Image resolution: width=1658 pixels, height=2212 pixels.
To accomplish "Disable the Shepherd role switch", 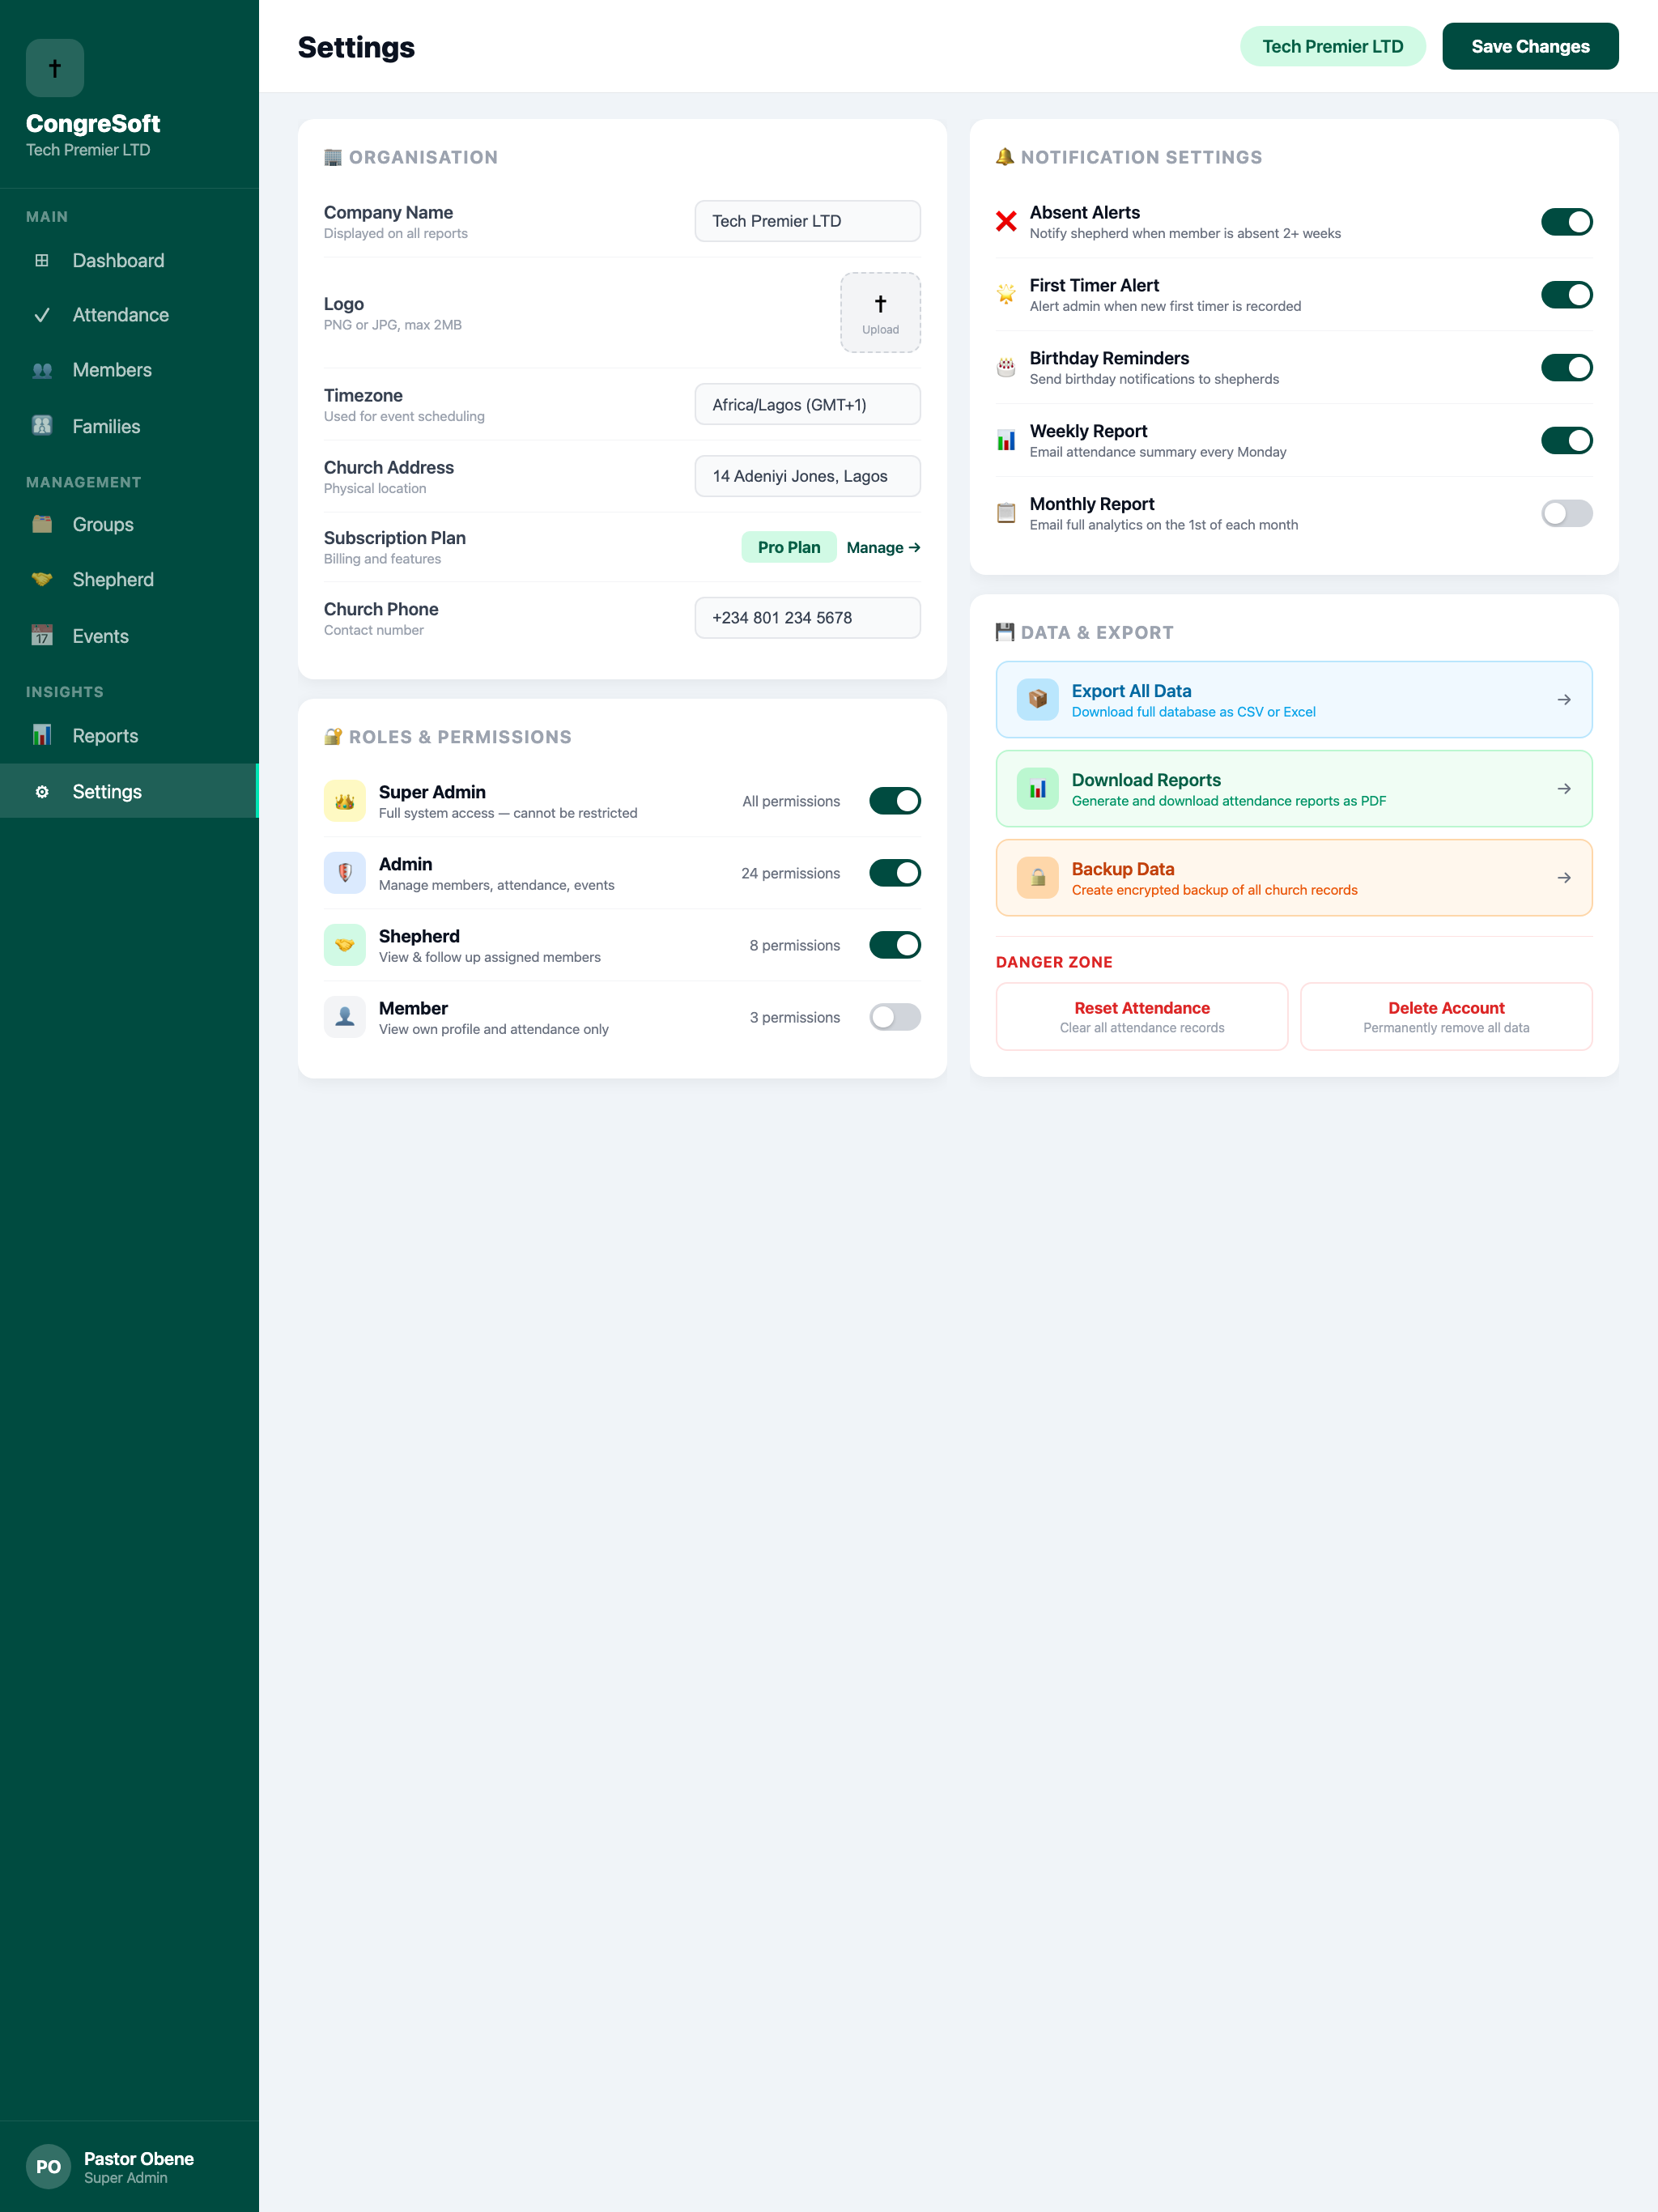I will tap(894, 945).
